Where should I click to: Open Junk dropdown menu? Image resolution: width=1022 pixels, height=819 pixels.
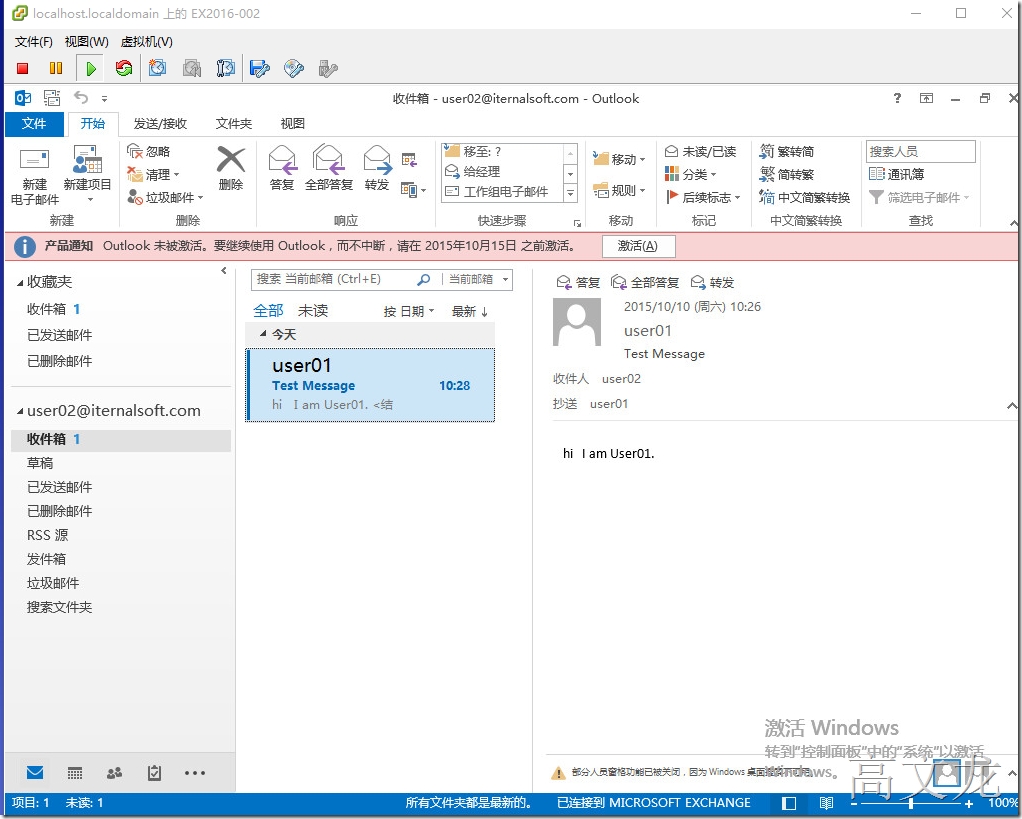coord(166,197)
